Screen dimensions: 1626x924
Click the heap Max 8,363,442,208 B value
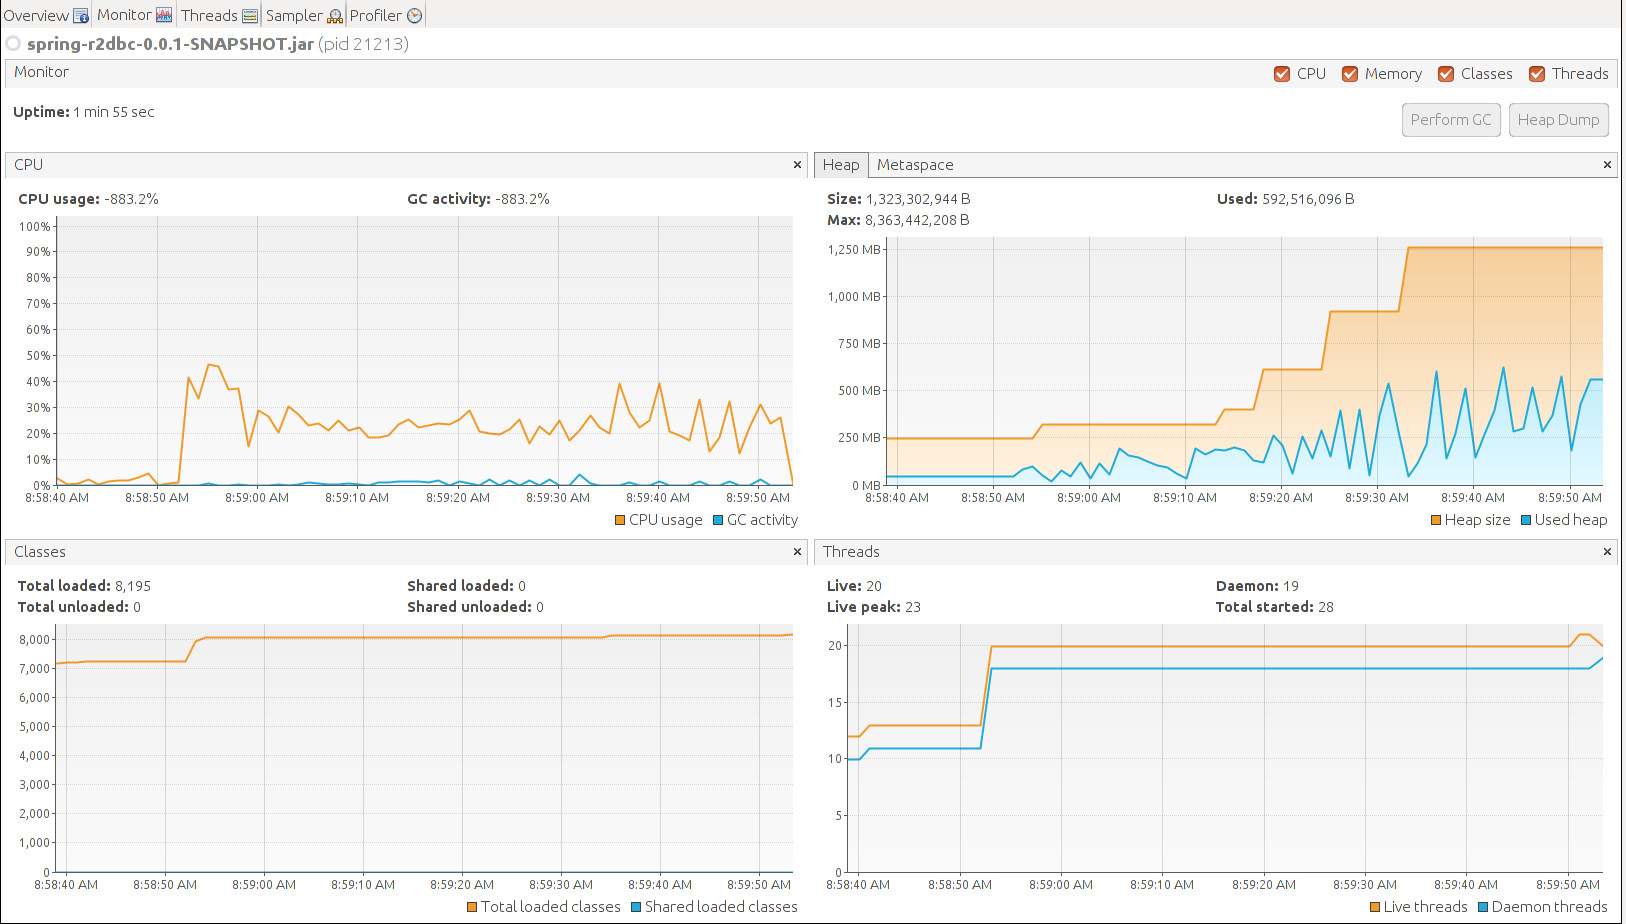coord(917,220)
